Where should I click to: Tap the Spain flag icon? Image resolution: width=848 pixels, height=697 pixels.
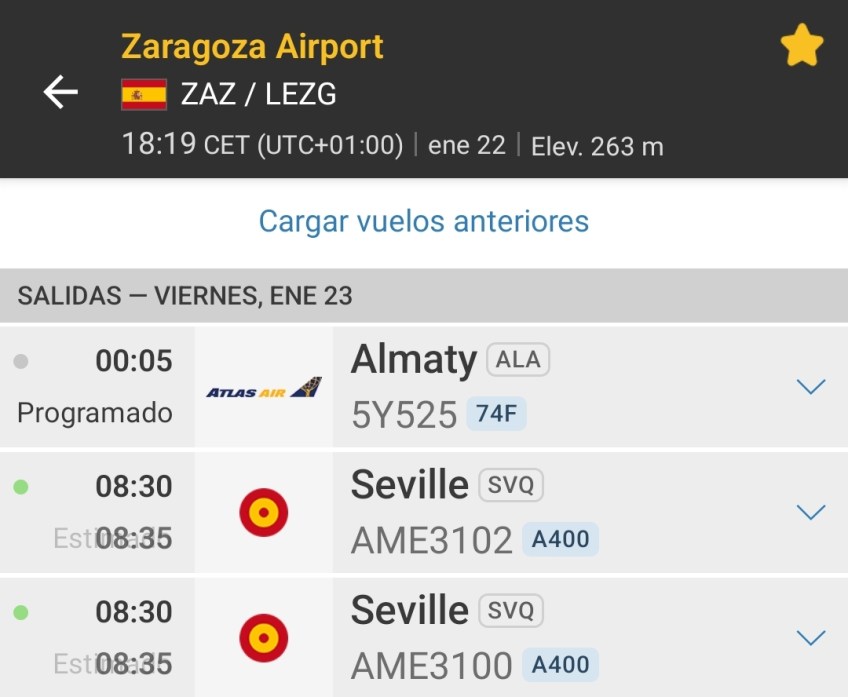click(x=144, y=94)
